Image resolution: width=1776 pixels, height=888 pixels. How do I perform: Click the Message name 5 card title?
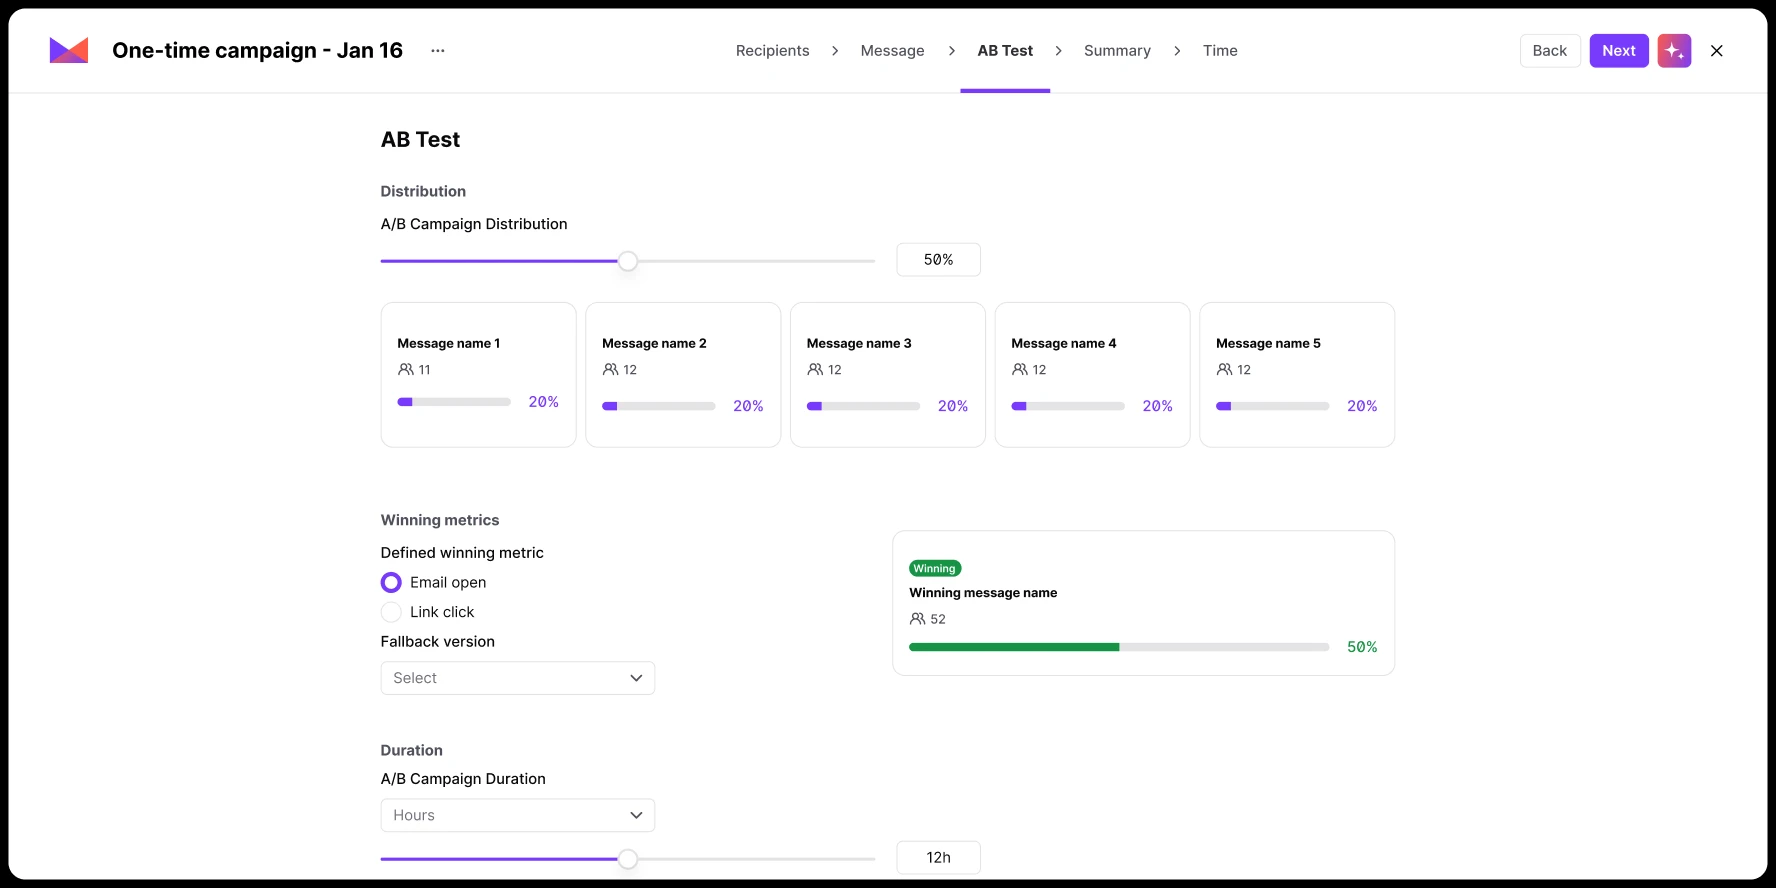coord(1268,343)
